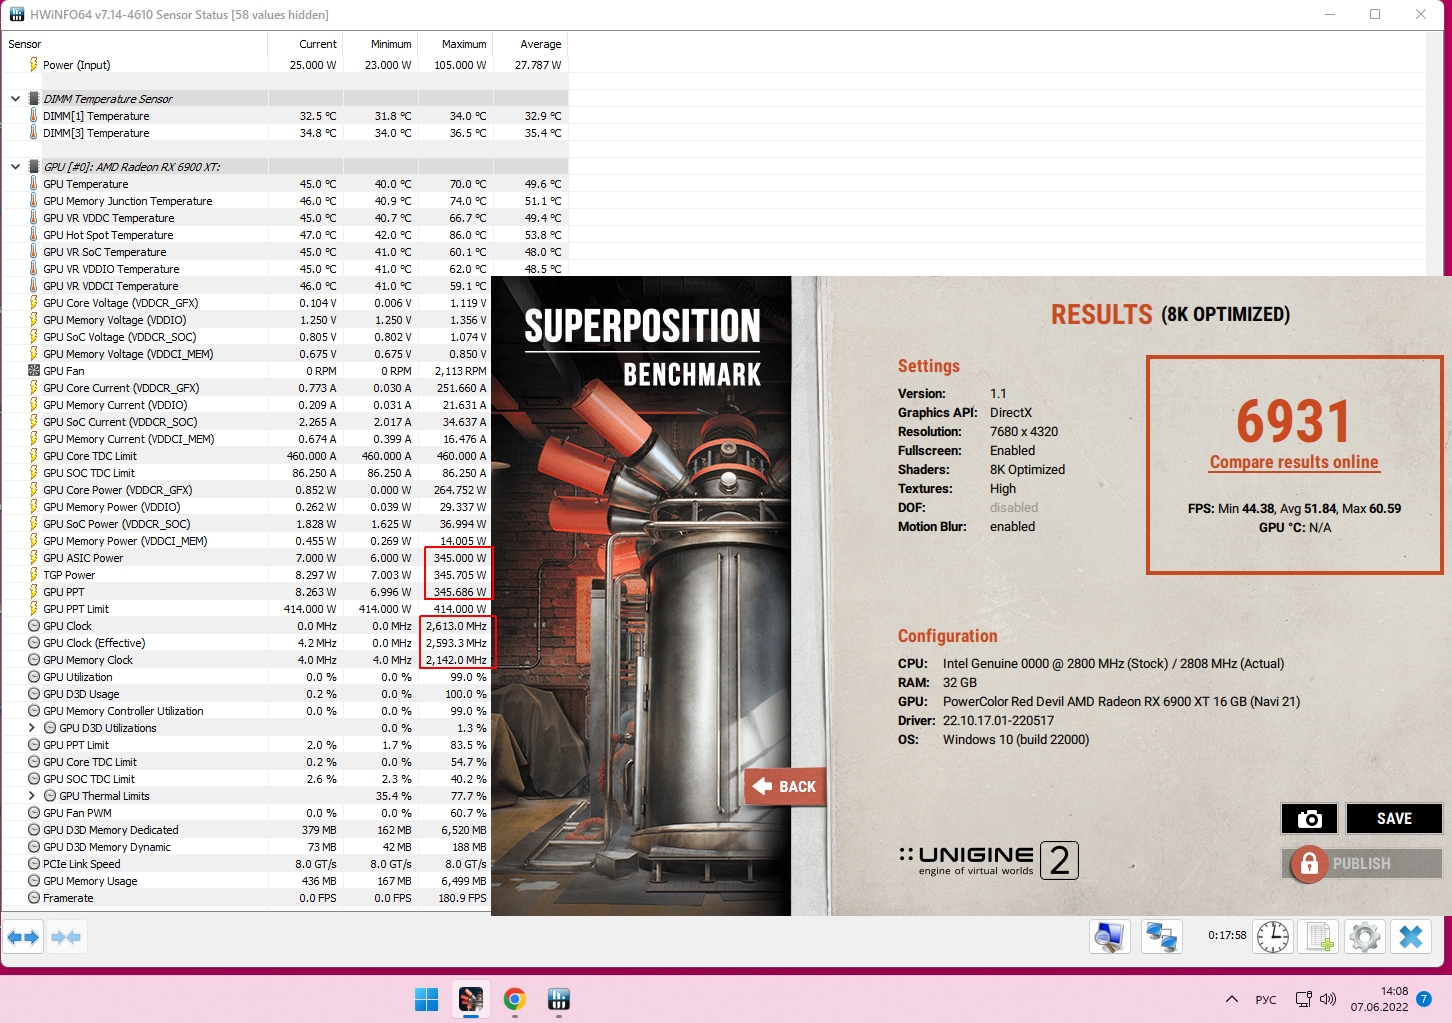Select the GPU Memory Usage row
This screenshot has height=1023, width=1452.
click(246, 881)
